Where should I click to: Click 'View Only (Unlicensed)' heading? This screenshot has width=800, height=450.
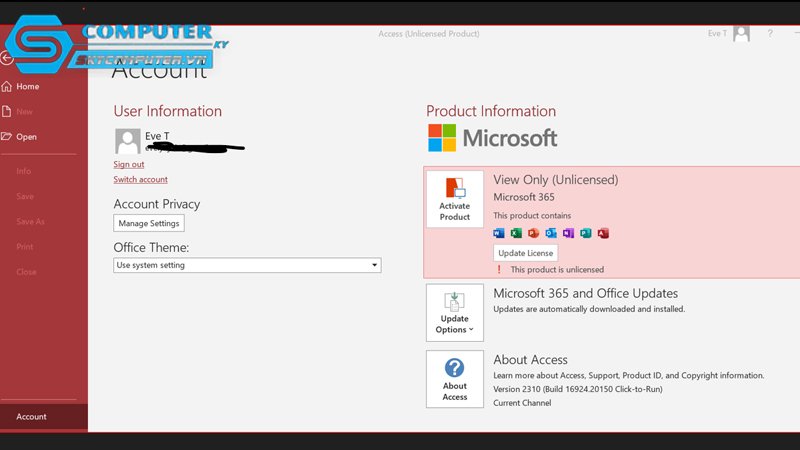tap(556, 180)
